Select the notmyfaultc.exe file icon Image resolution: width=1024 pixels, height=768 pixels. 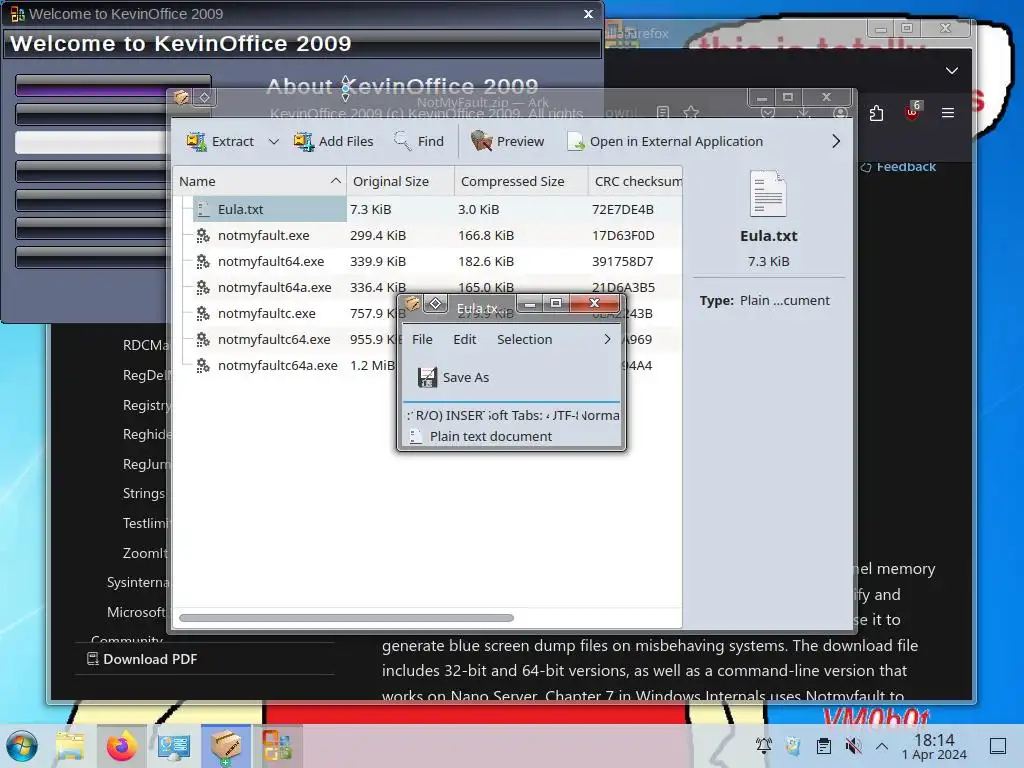203,313
